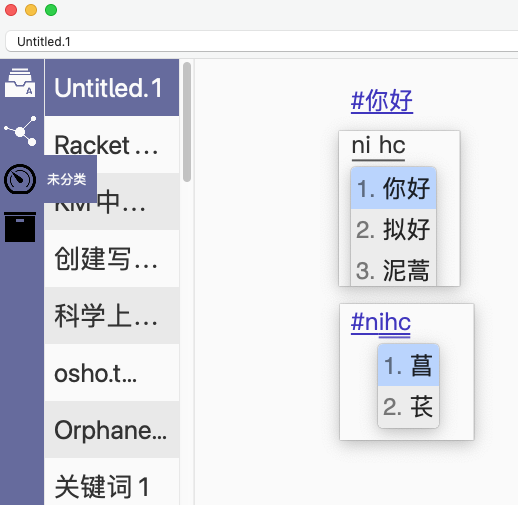Viewport: 518px width, 505px height.
Task: Click the note list scrollbar thumb
Action: (187, 122)
